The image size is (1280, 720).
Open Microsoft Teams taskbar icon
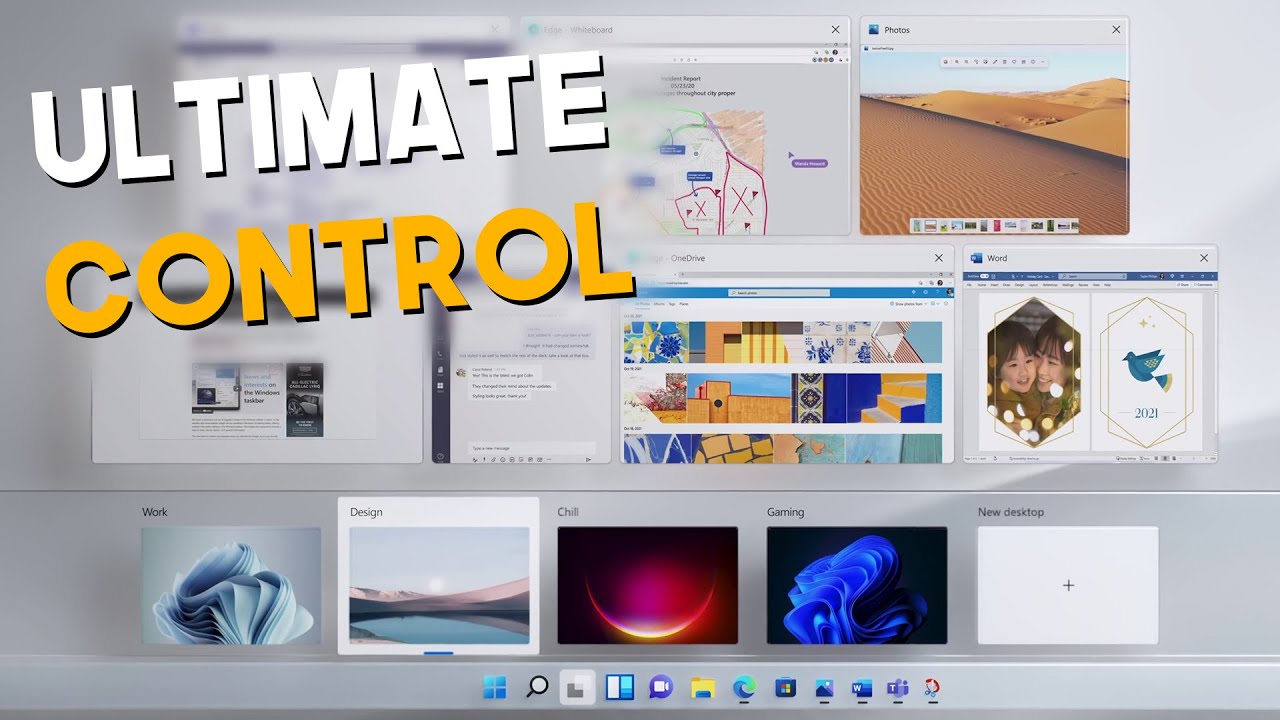(897, 688)
